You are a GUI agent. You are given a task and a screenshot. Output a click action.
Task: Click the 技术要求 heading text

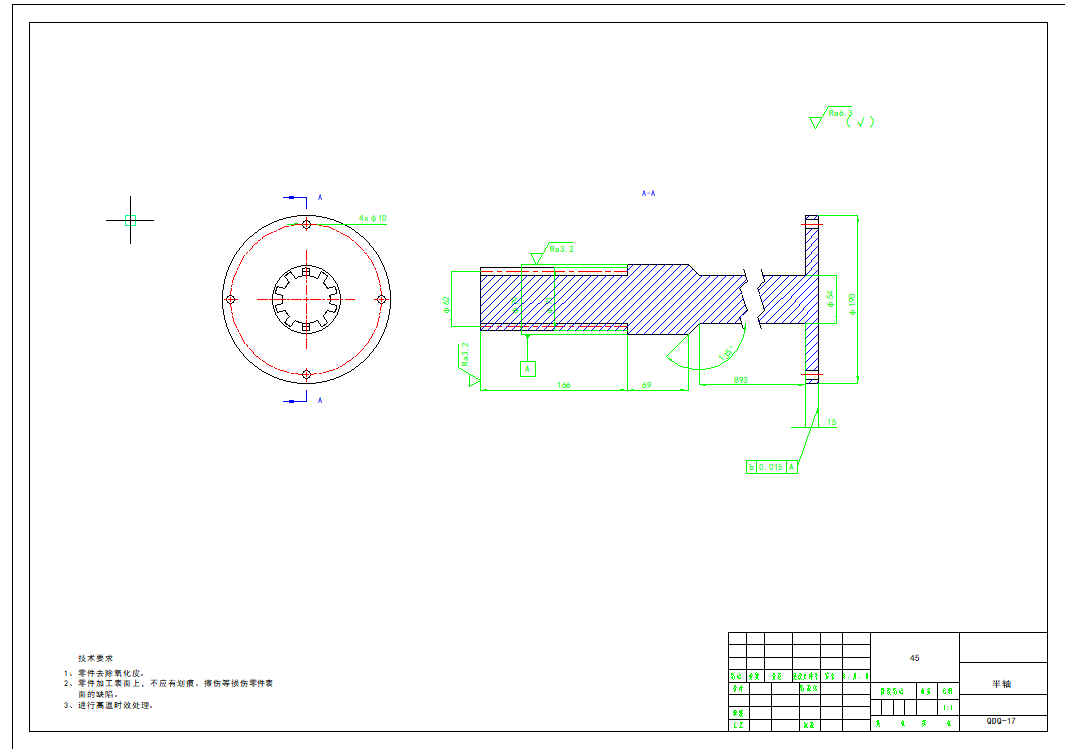click(96, 658)
